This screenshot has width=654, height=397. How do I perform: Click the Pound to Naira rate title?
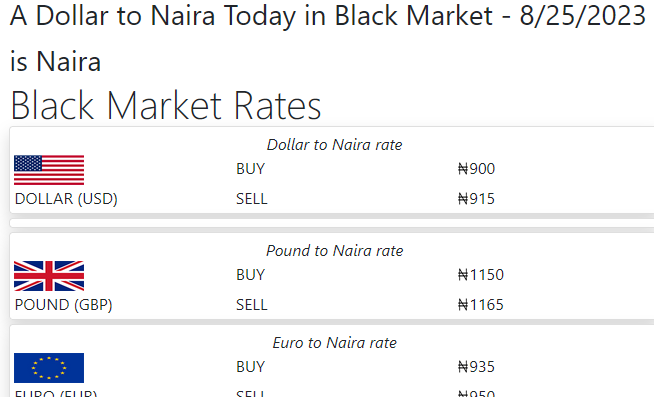tap(335, 251)
